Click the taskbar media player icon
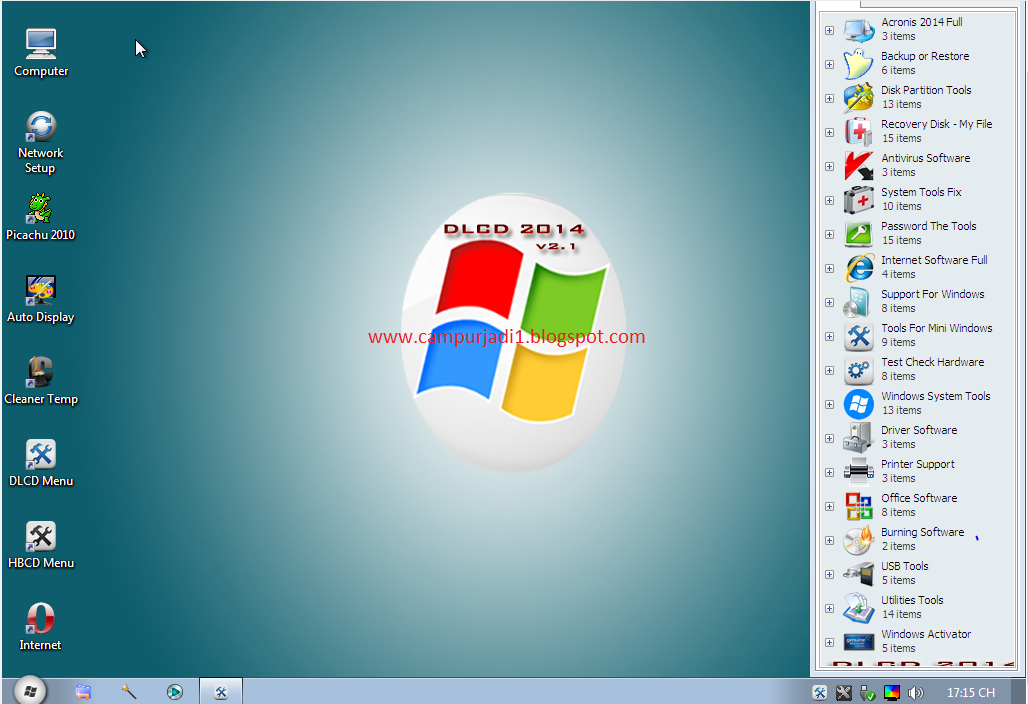Viewport: 1028px width, 704px height. pyautogui.click(x=175, y=692)
